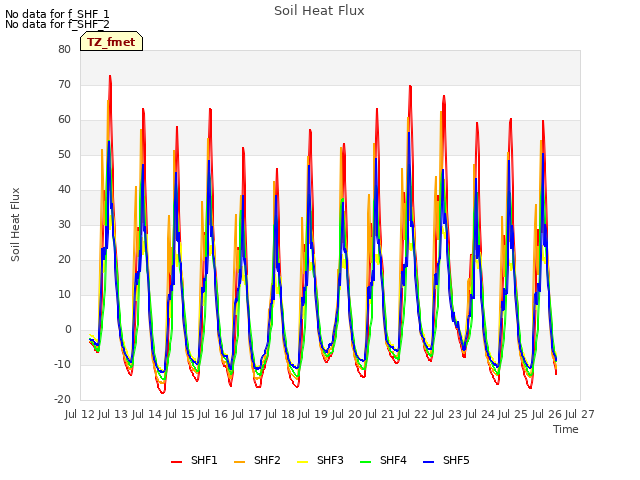Click the -20 y-axis tick label
The height and width of the screenshot is (480, 640).
62,400
